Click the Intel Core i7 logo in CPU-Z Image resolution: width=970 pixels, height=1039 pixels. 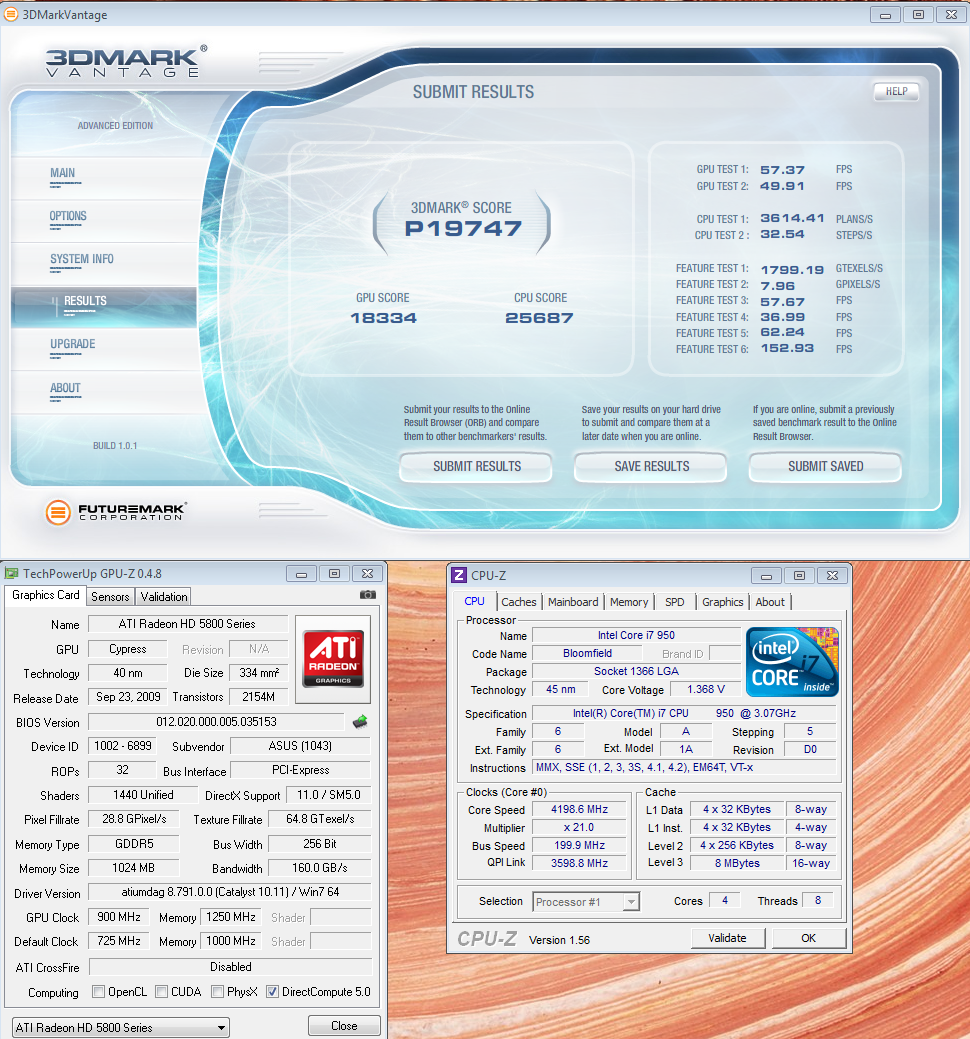tap(792, 661)
